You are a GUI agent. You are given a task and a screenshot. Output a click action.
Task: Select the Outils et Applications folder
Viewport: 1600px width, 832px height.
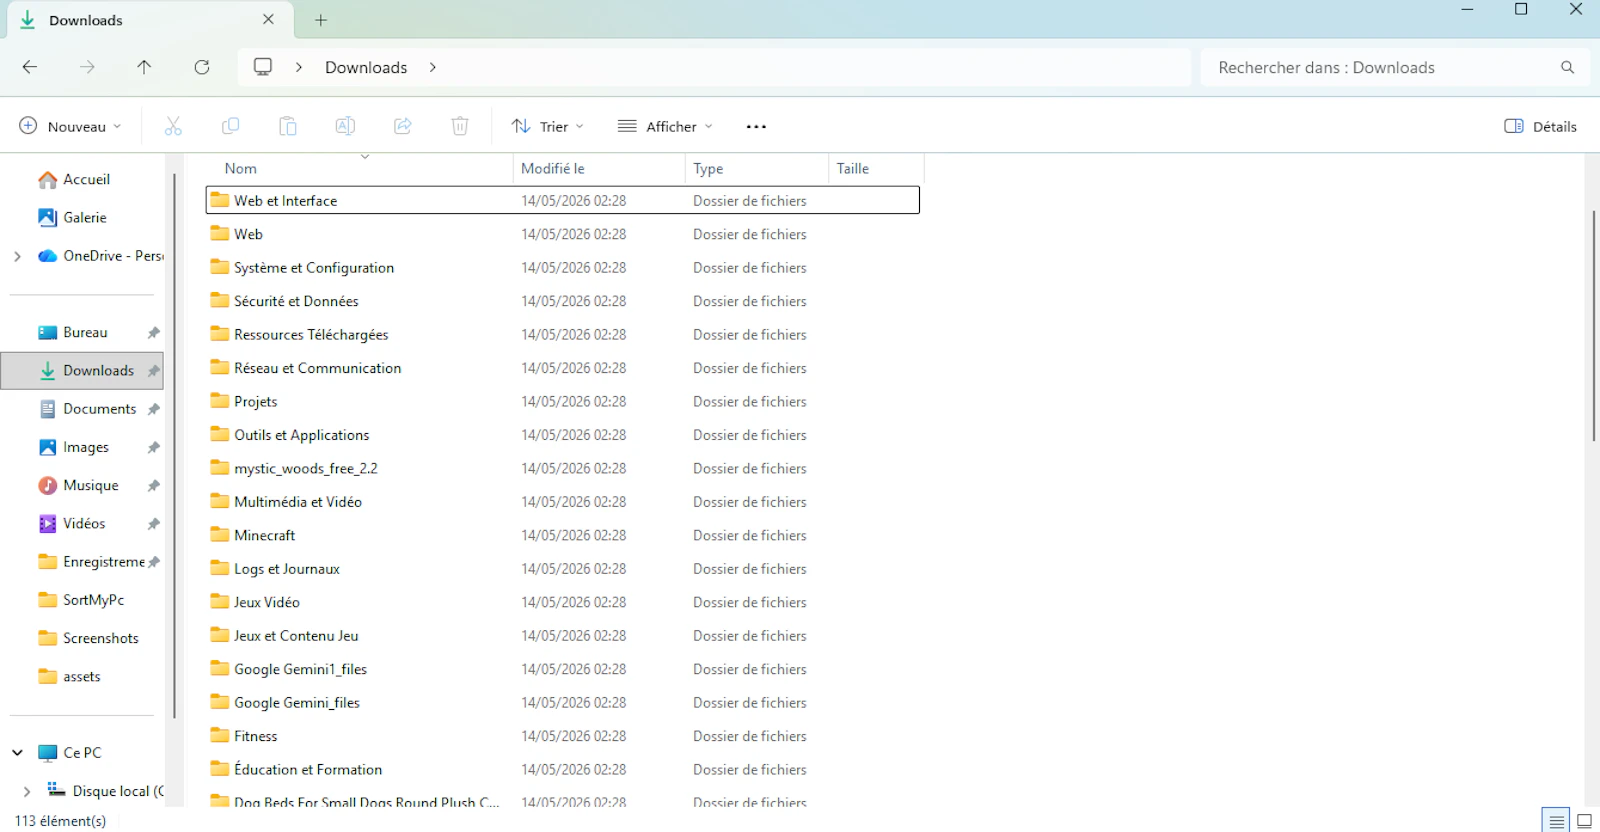point(562,435)
